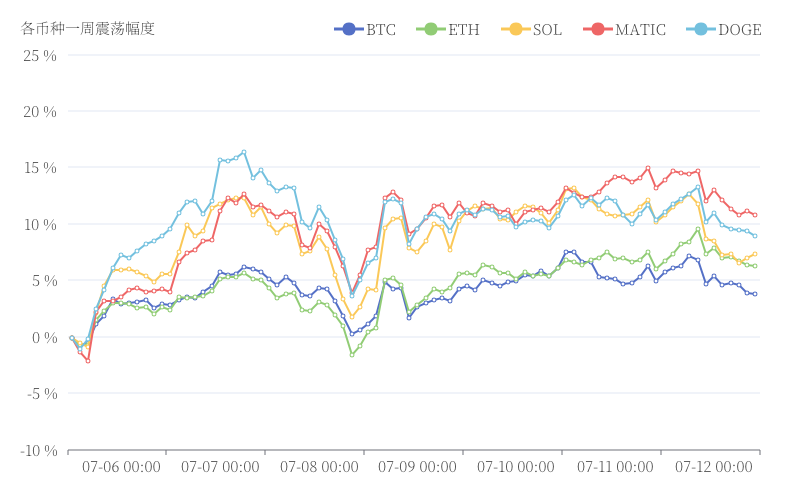Click the 0 % y-axis label
Image resolution: width=800 pixels, height=500 pixels.
point(44,338)
